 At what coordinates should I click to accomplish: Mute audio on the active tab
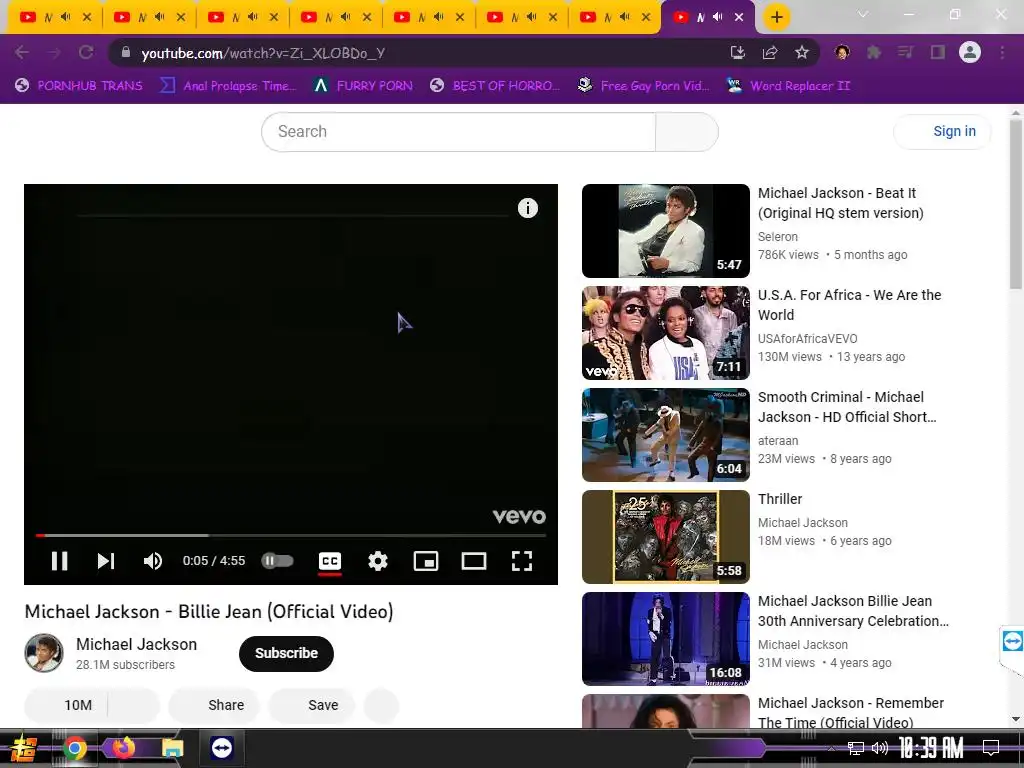(x=718, y=17)
